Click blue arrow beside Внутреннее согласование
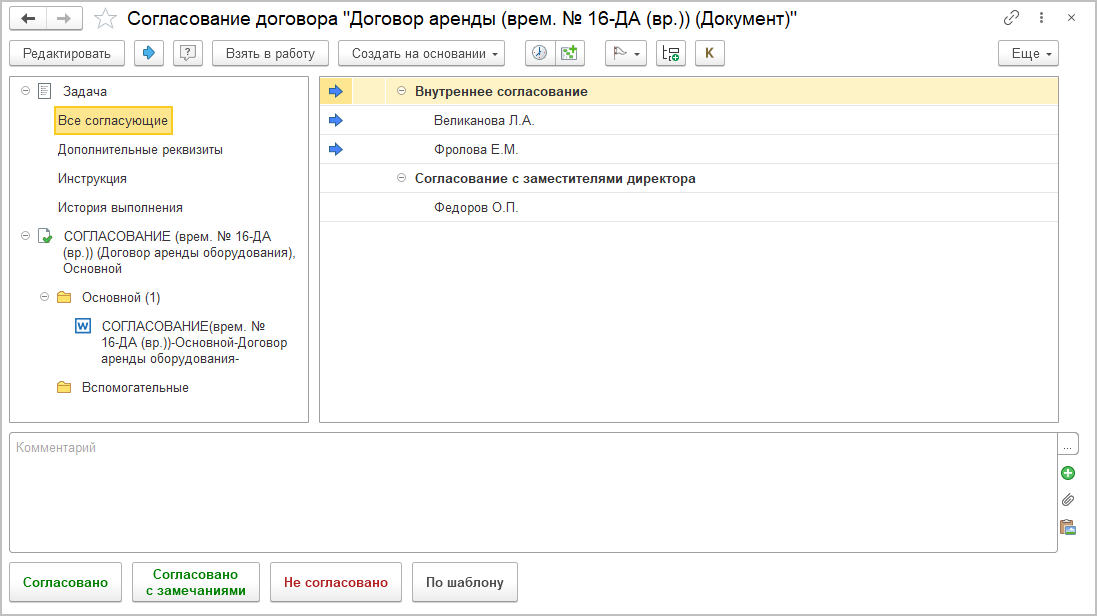The width and height of the screenshot is (1097, 616). (x=336, y=91)
